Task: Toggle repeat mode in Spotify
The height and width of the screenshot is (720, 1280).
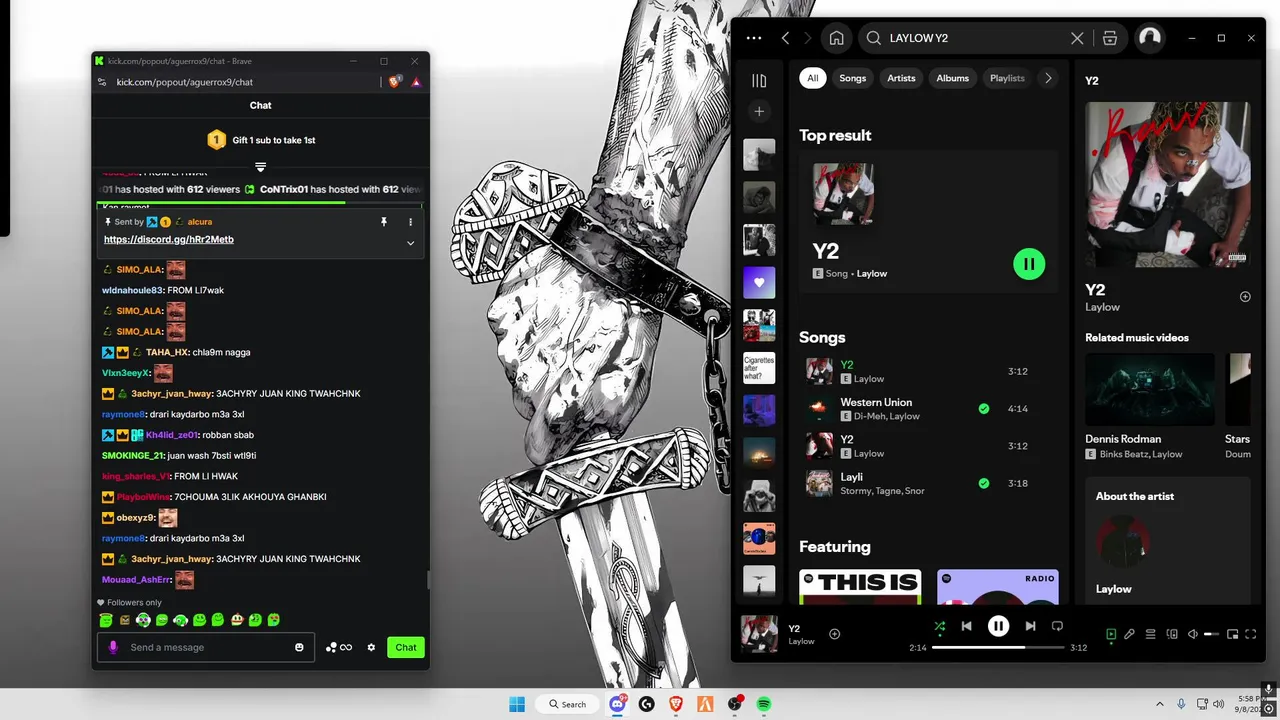Action: 1057,626
